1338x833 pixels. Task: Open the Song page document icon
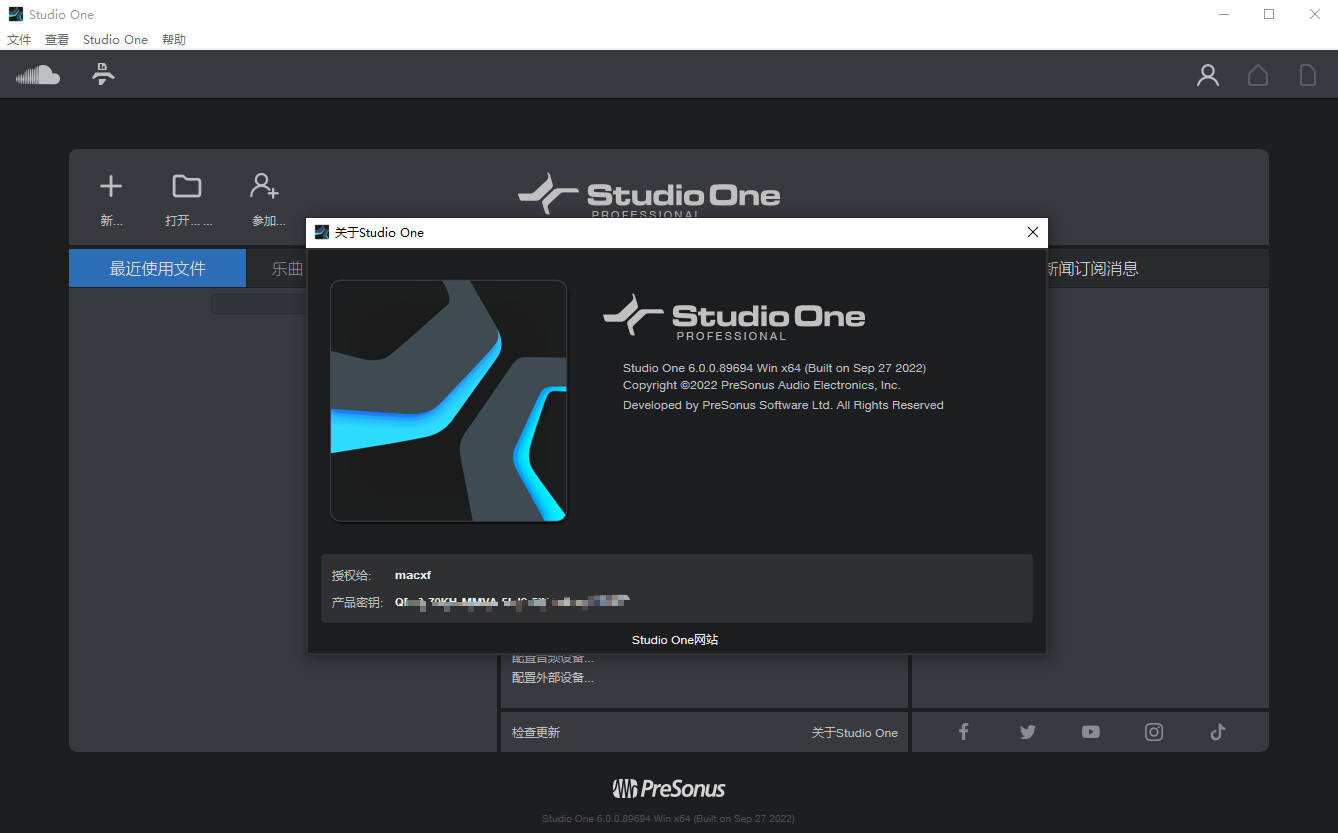pyautogui.click(x=1307, y=75)
